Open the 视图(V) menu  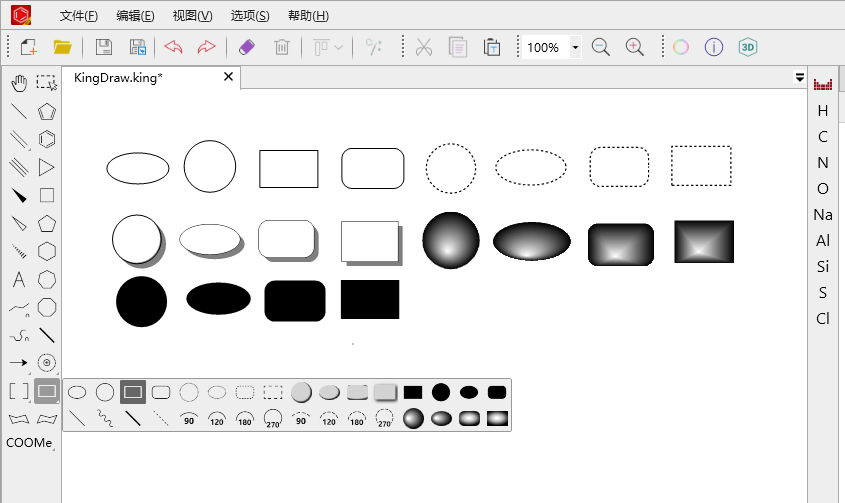(x=192, y=16)
